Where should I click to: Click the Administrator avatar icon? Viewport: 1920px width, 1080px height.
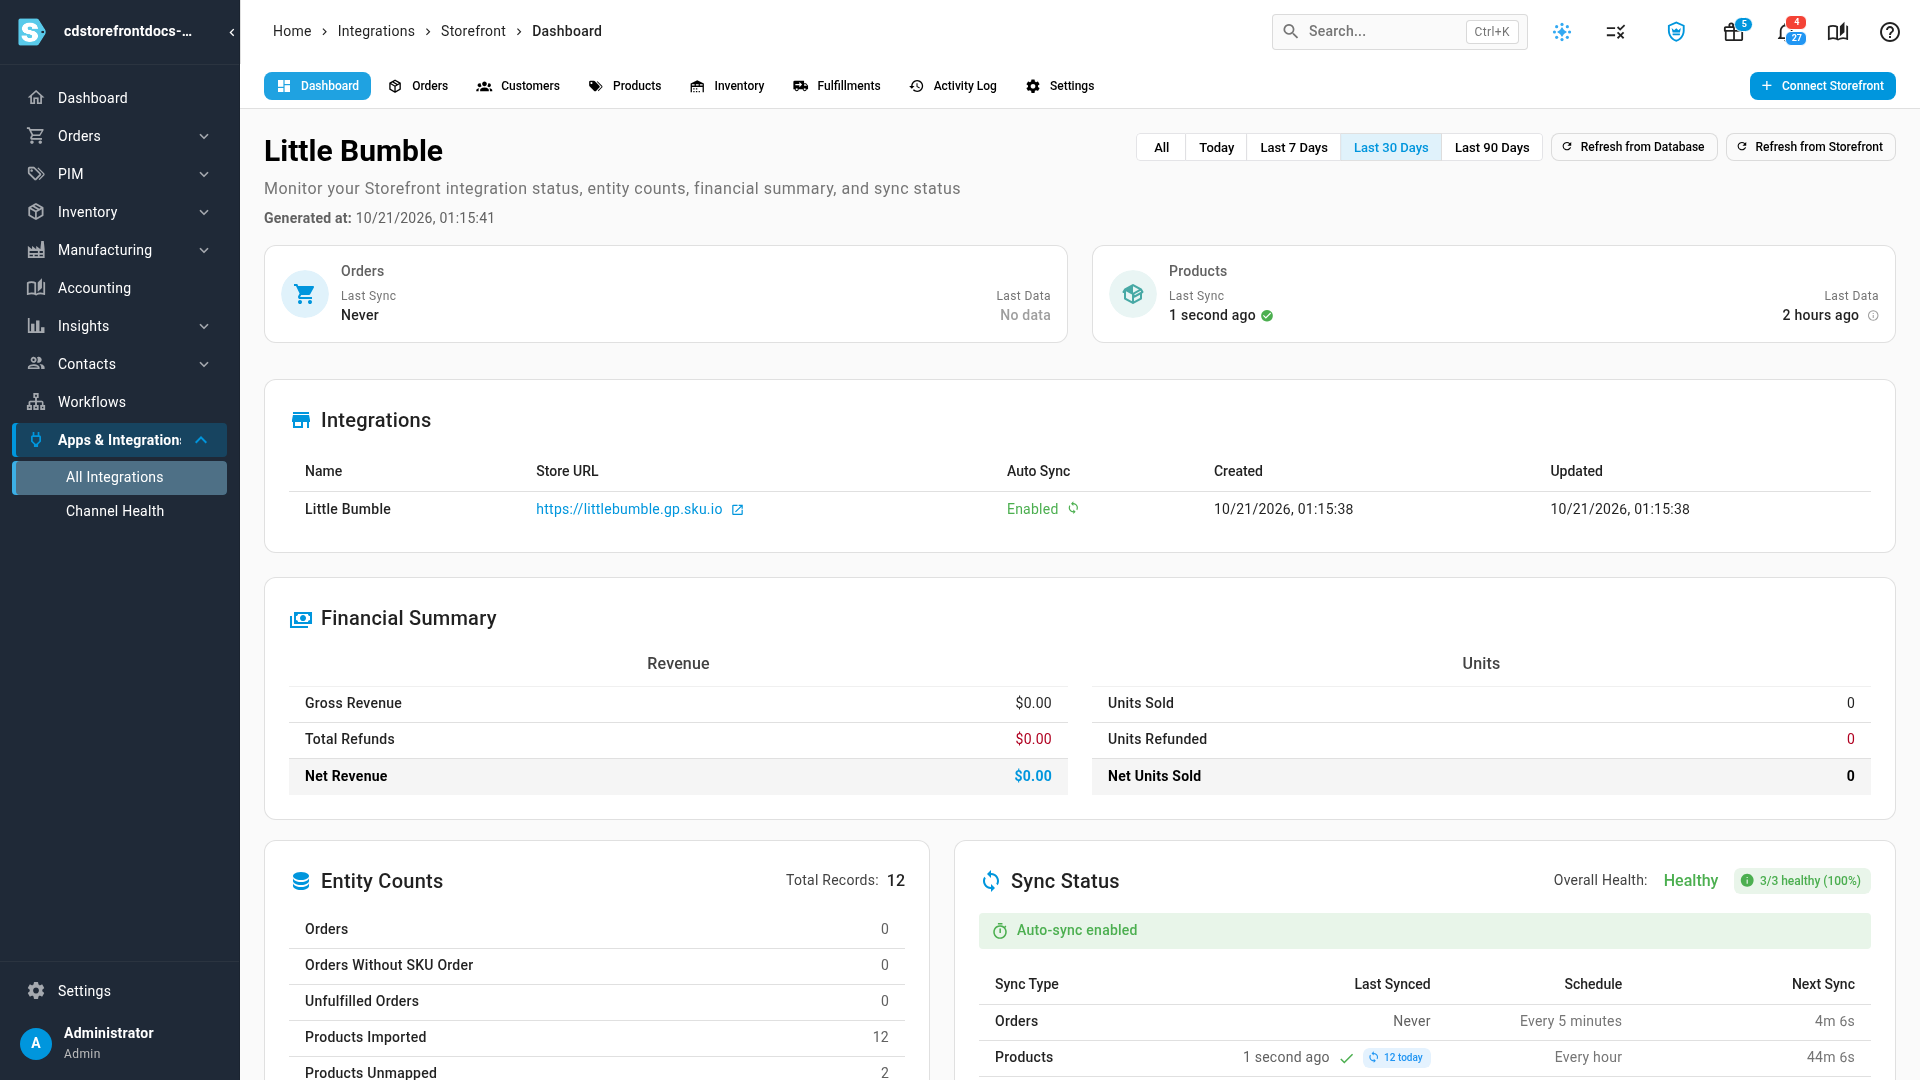(x=36, y=1043)
